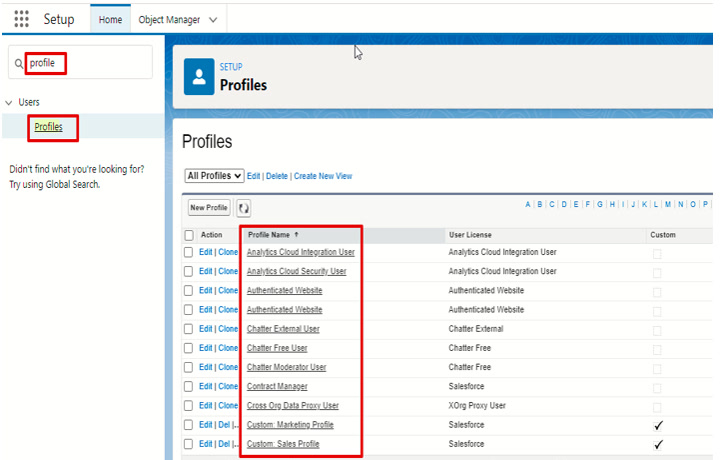Image resolution: width=720 pixels, height=460 pixels.
Task: Open the Object Manager tab
Action: point(168,20)
